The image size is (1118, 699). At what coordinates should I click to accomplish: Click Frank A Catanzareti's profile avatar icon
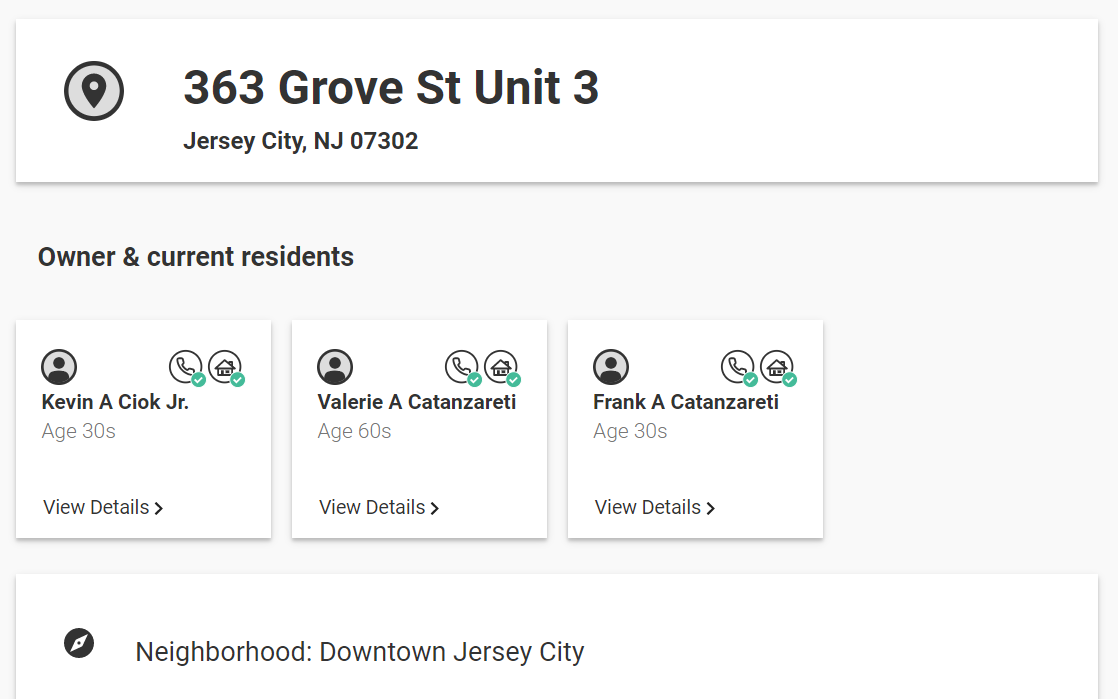point(611,367)
